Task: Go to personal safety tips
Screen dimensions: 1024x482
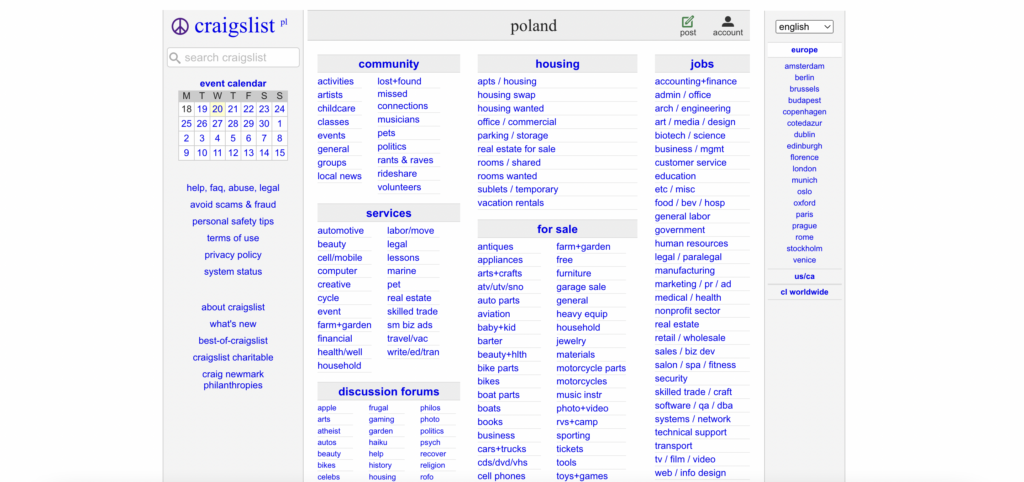Action: click(x=233, y=221)
